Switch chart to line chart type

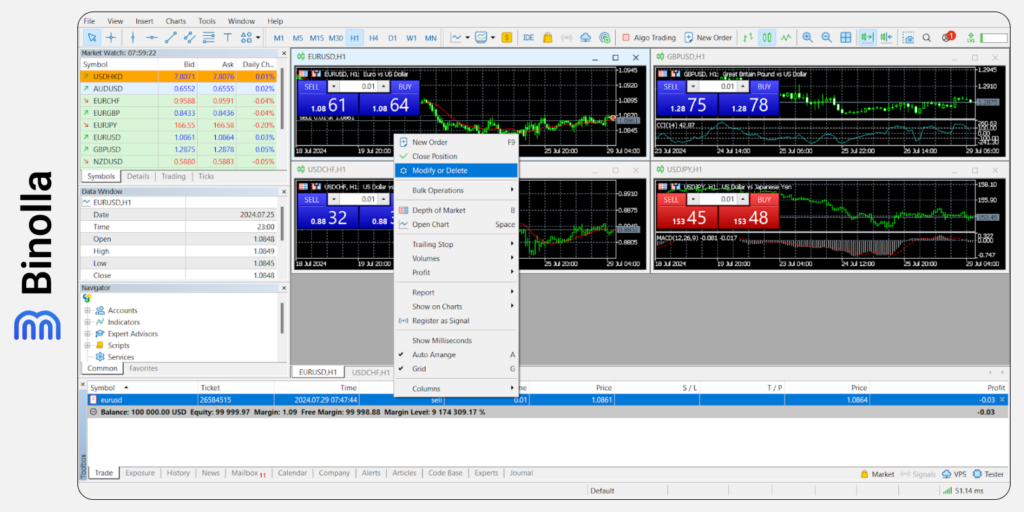786,37
